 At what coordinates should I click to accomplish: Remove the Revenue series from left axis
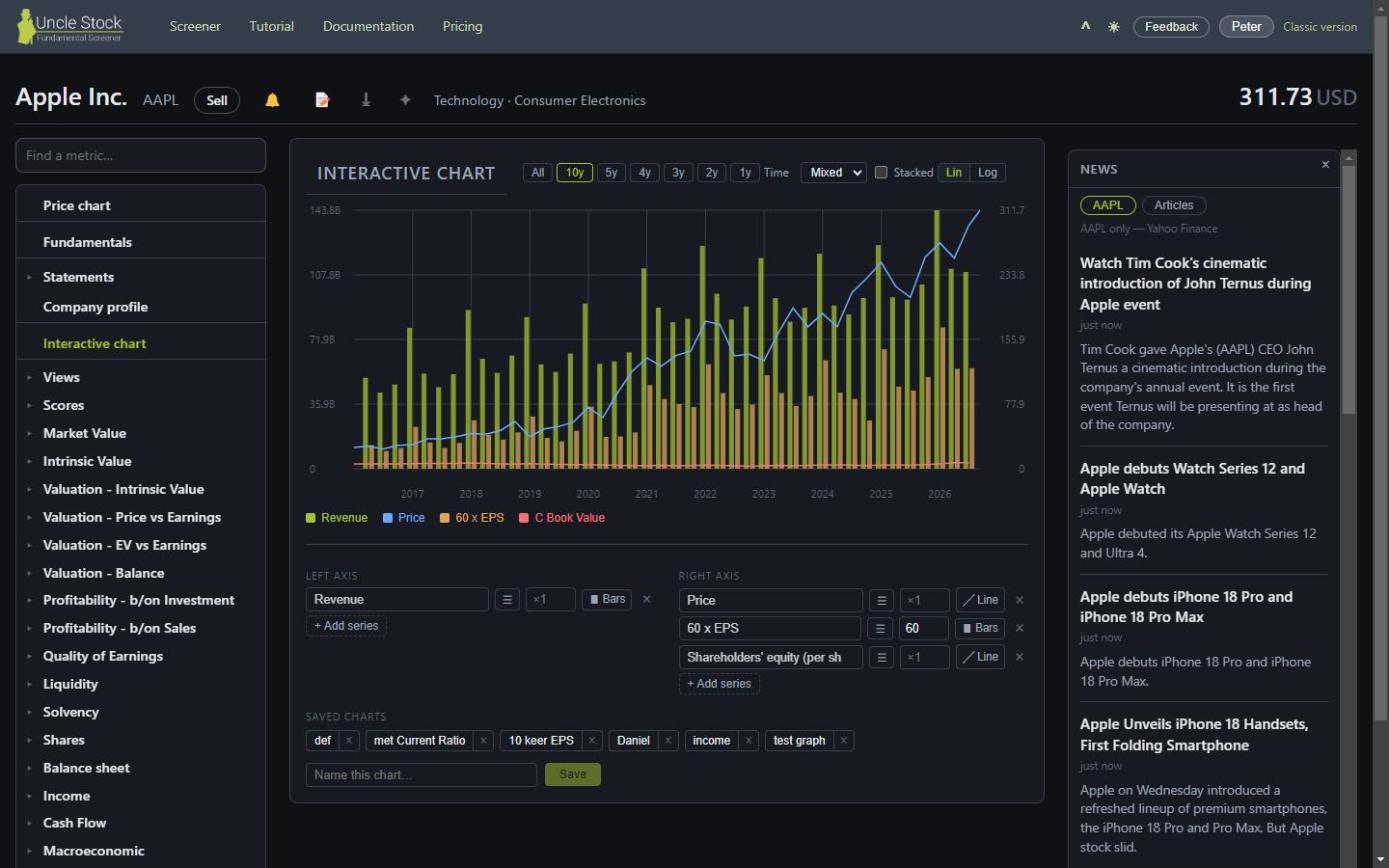click(646, 599)
